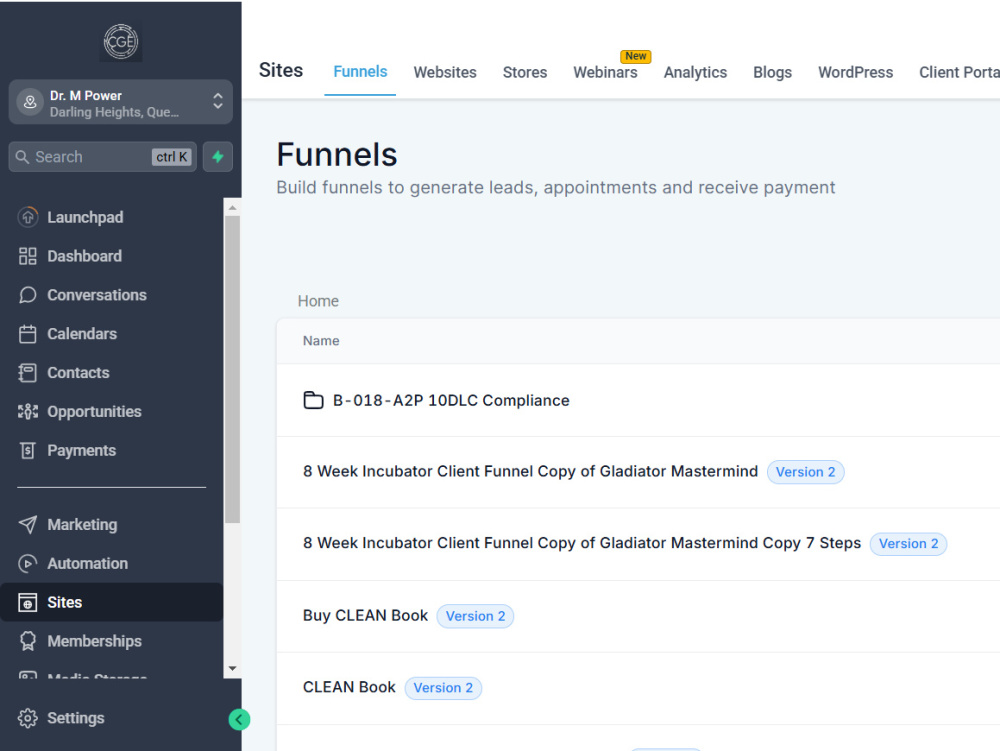The width and height of the screenshot is (1000, 751).
Task: Collapse sidebar with green chevron button
Action: pyautogui.click(x=239, y=720)
